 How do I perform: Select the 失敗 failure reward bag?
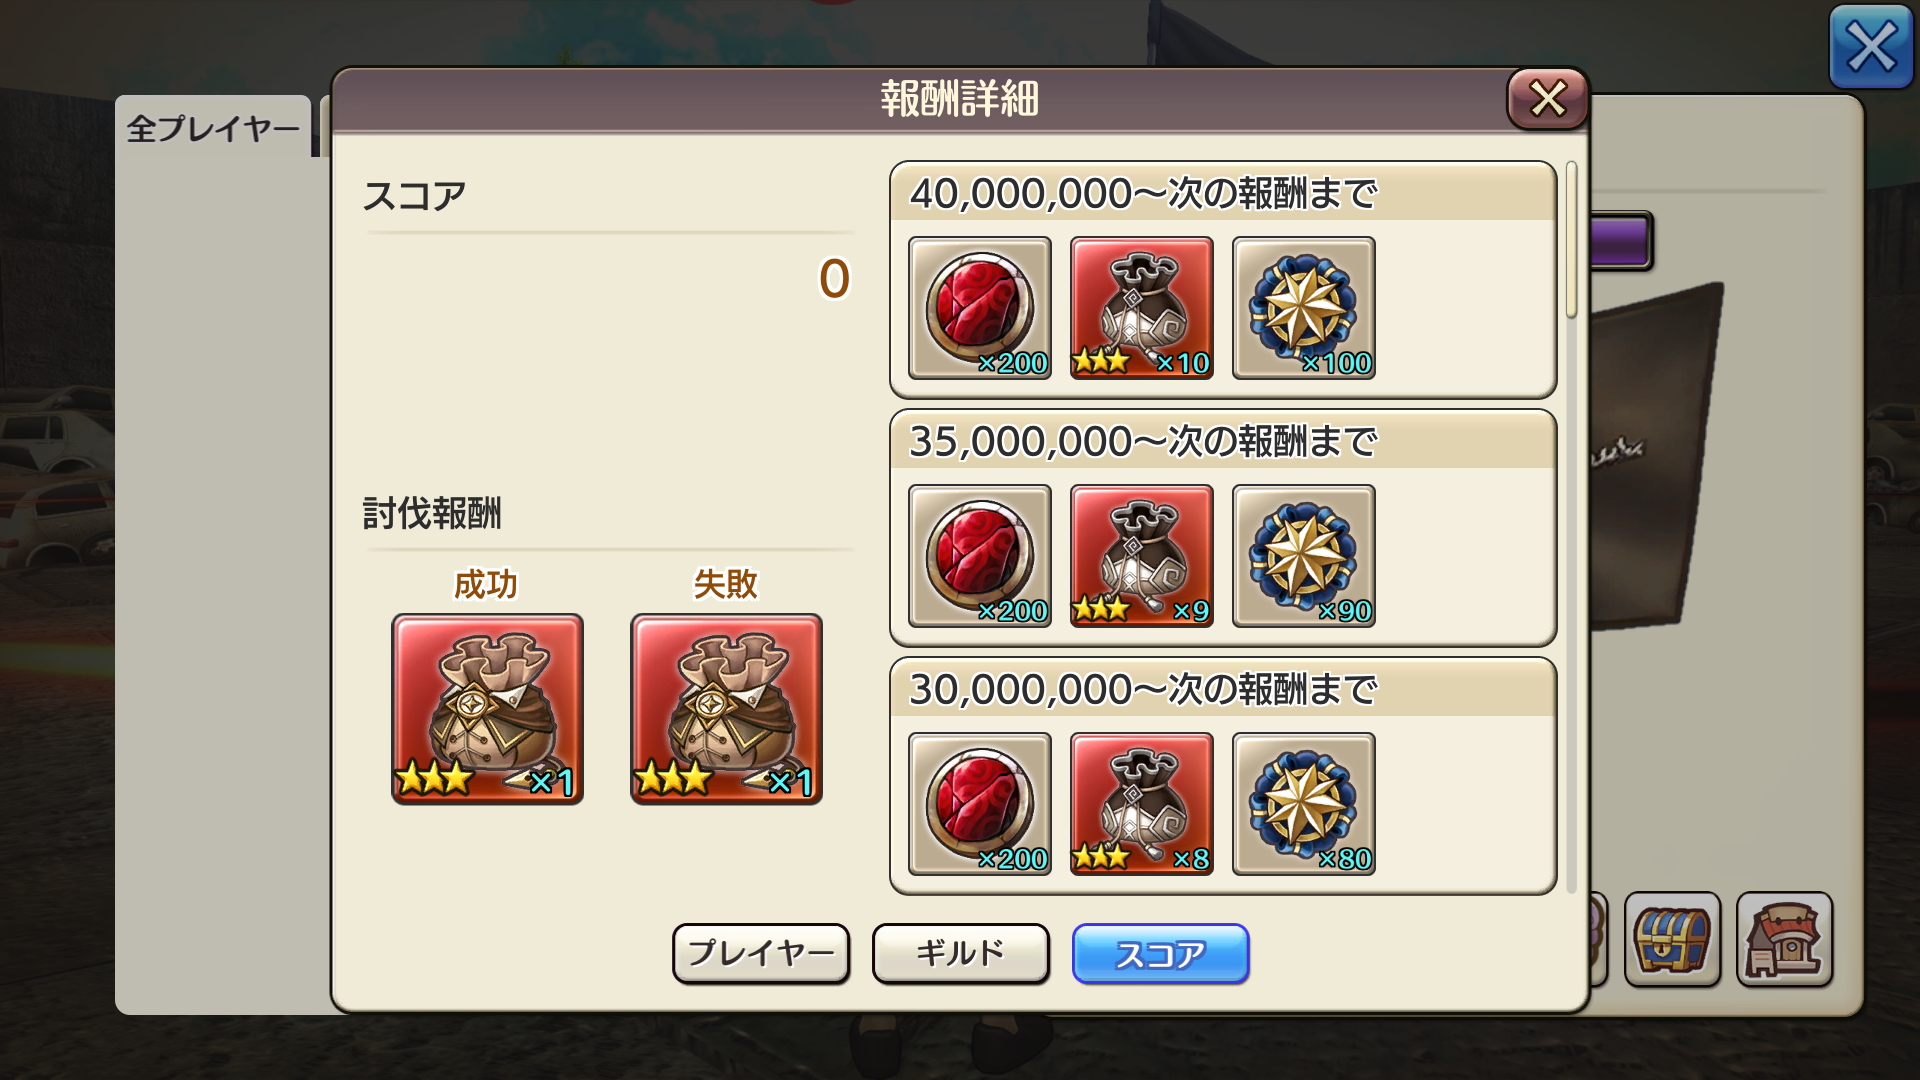726,709
